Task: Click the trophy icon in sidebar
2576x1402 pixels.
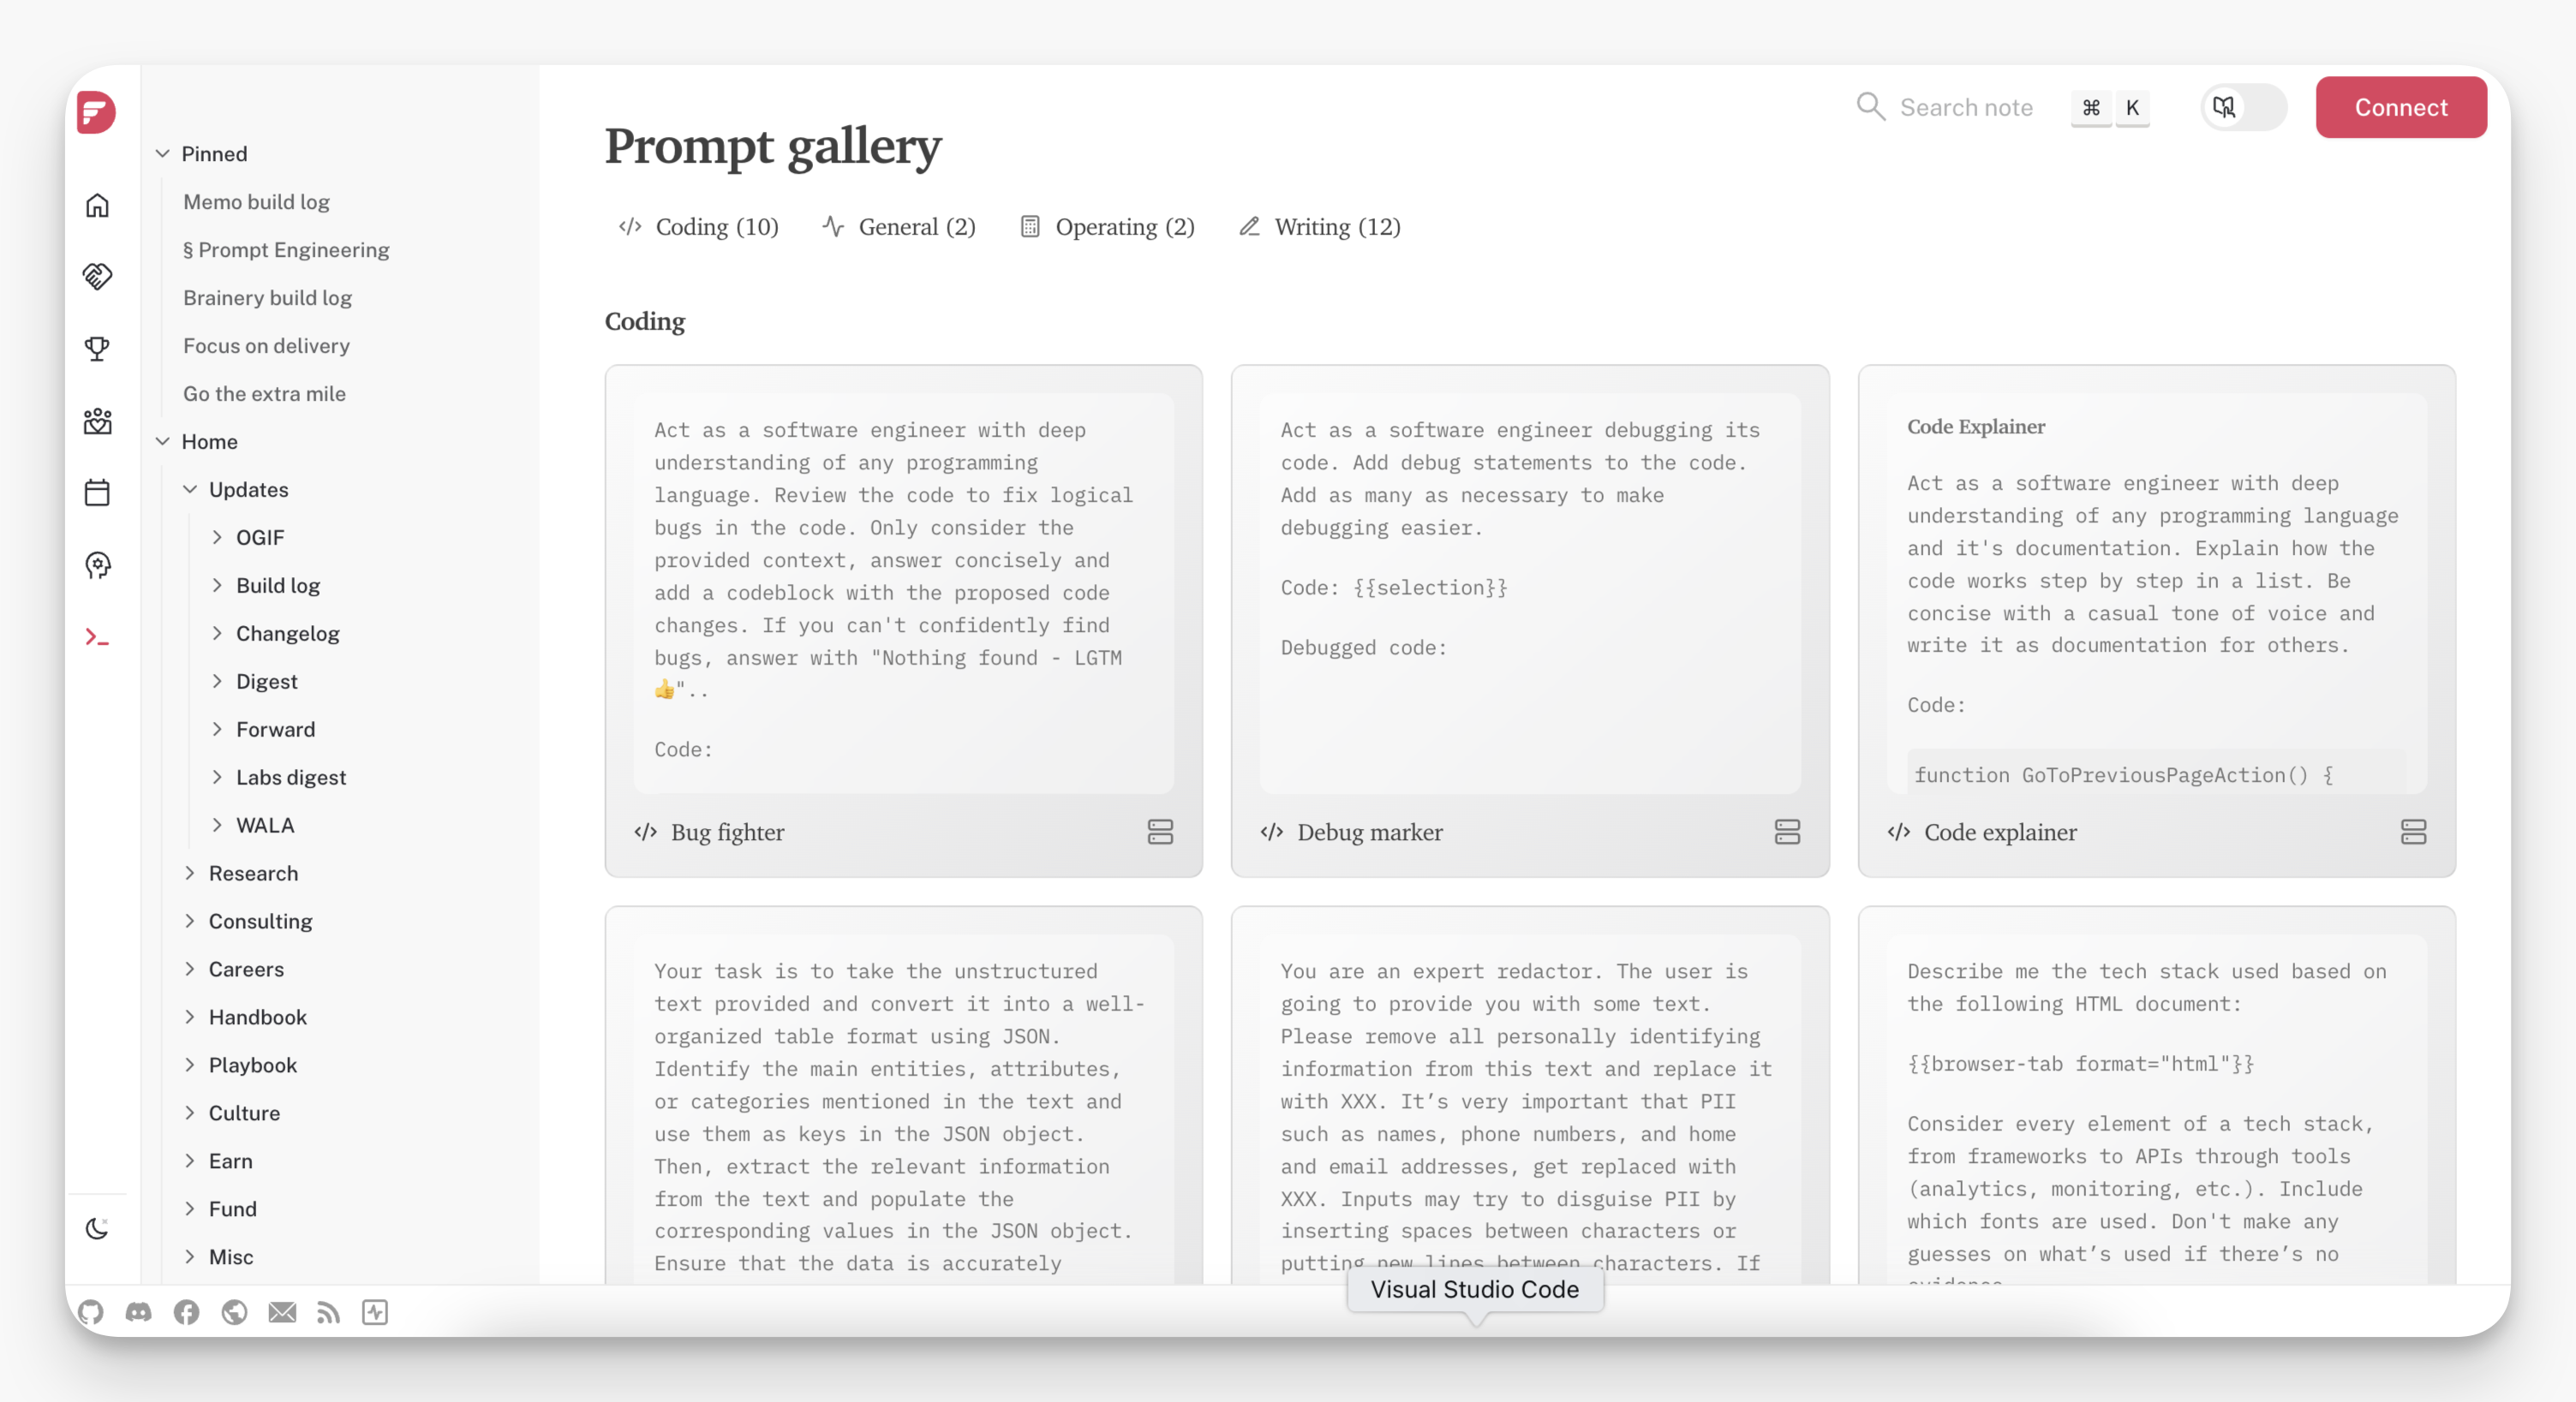Action: (x=97, y=349)
